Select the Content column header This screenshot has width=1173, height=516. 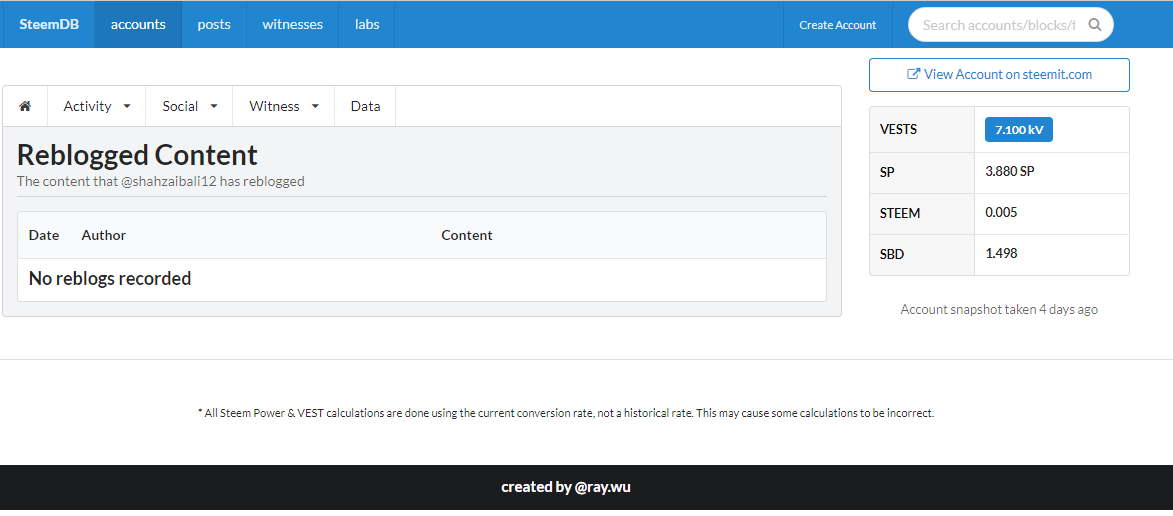pos(467,235)
